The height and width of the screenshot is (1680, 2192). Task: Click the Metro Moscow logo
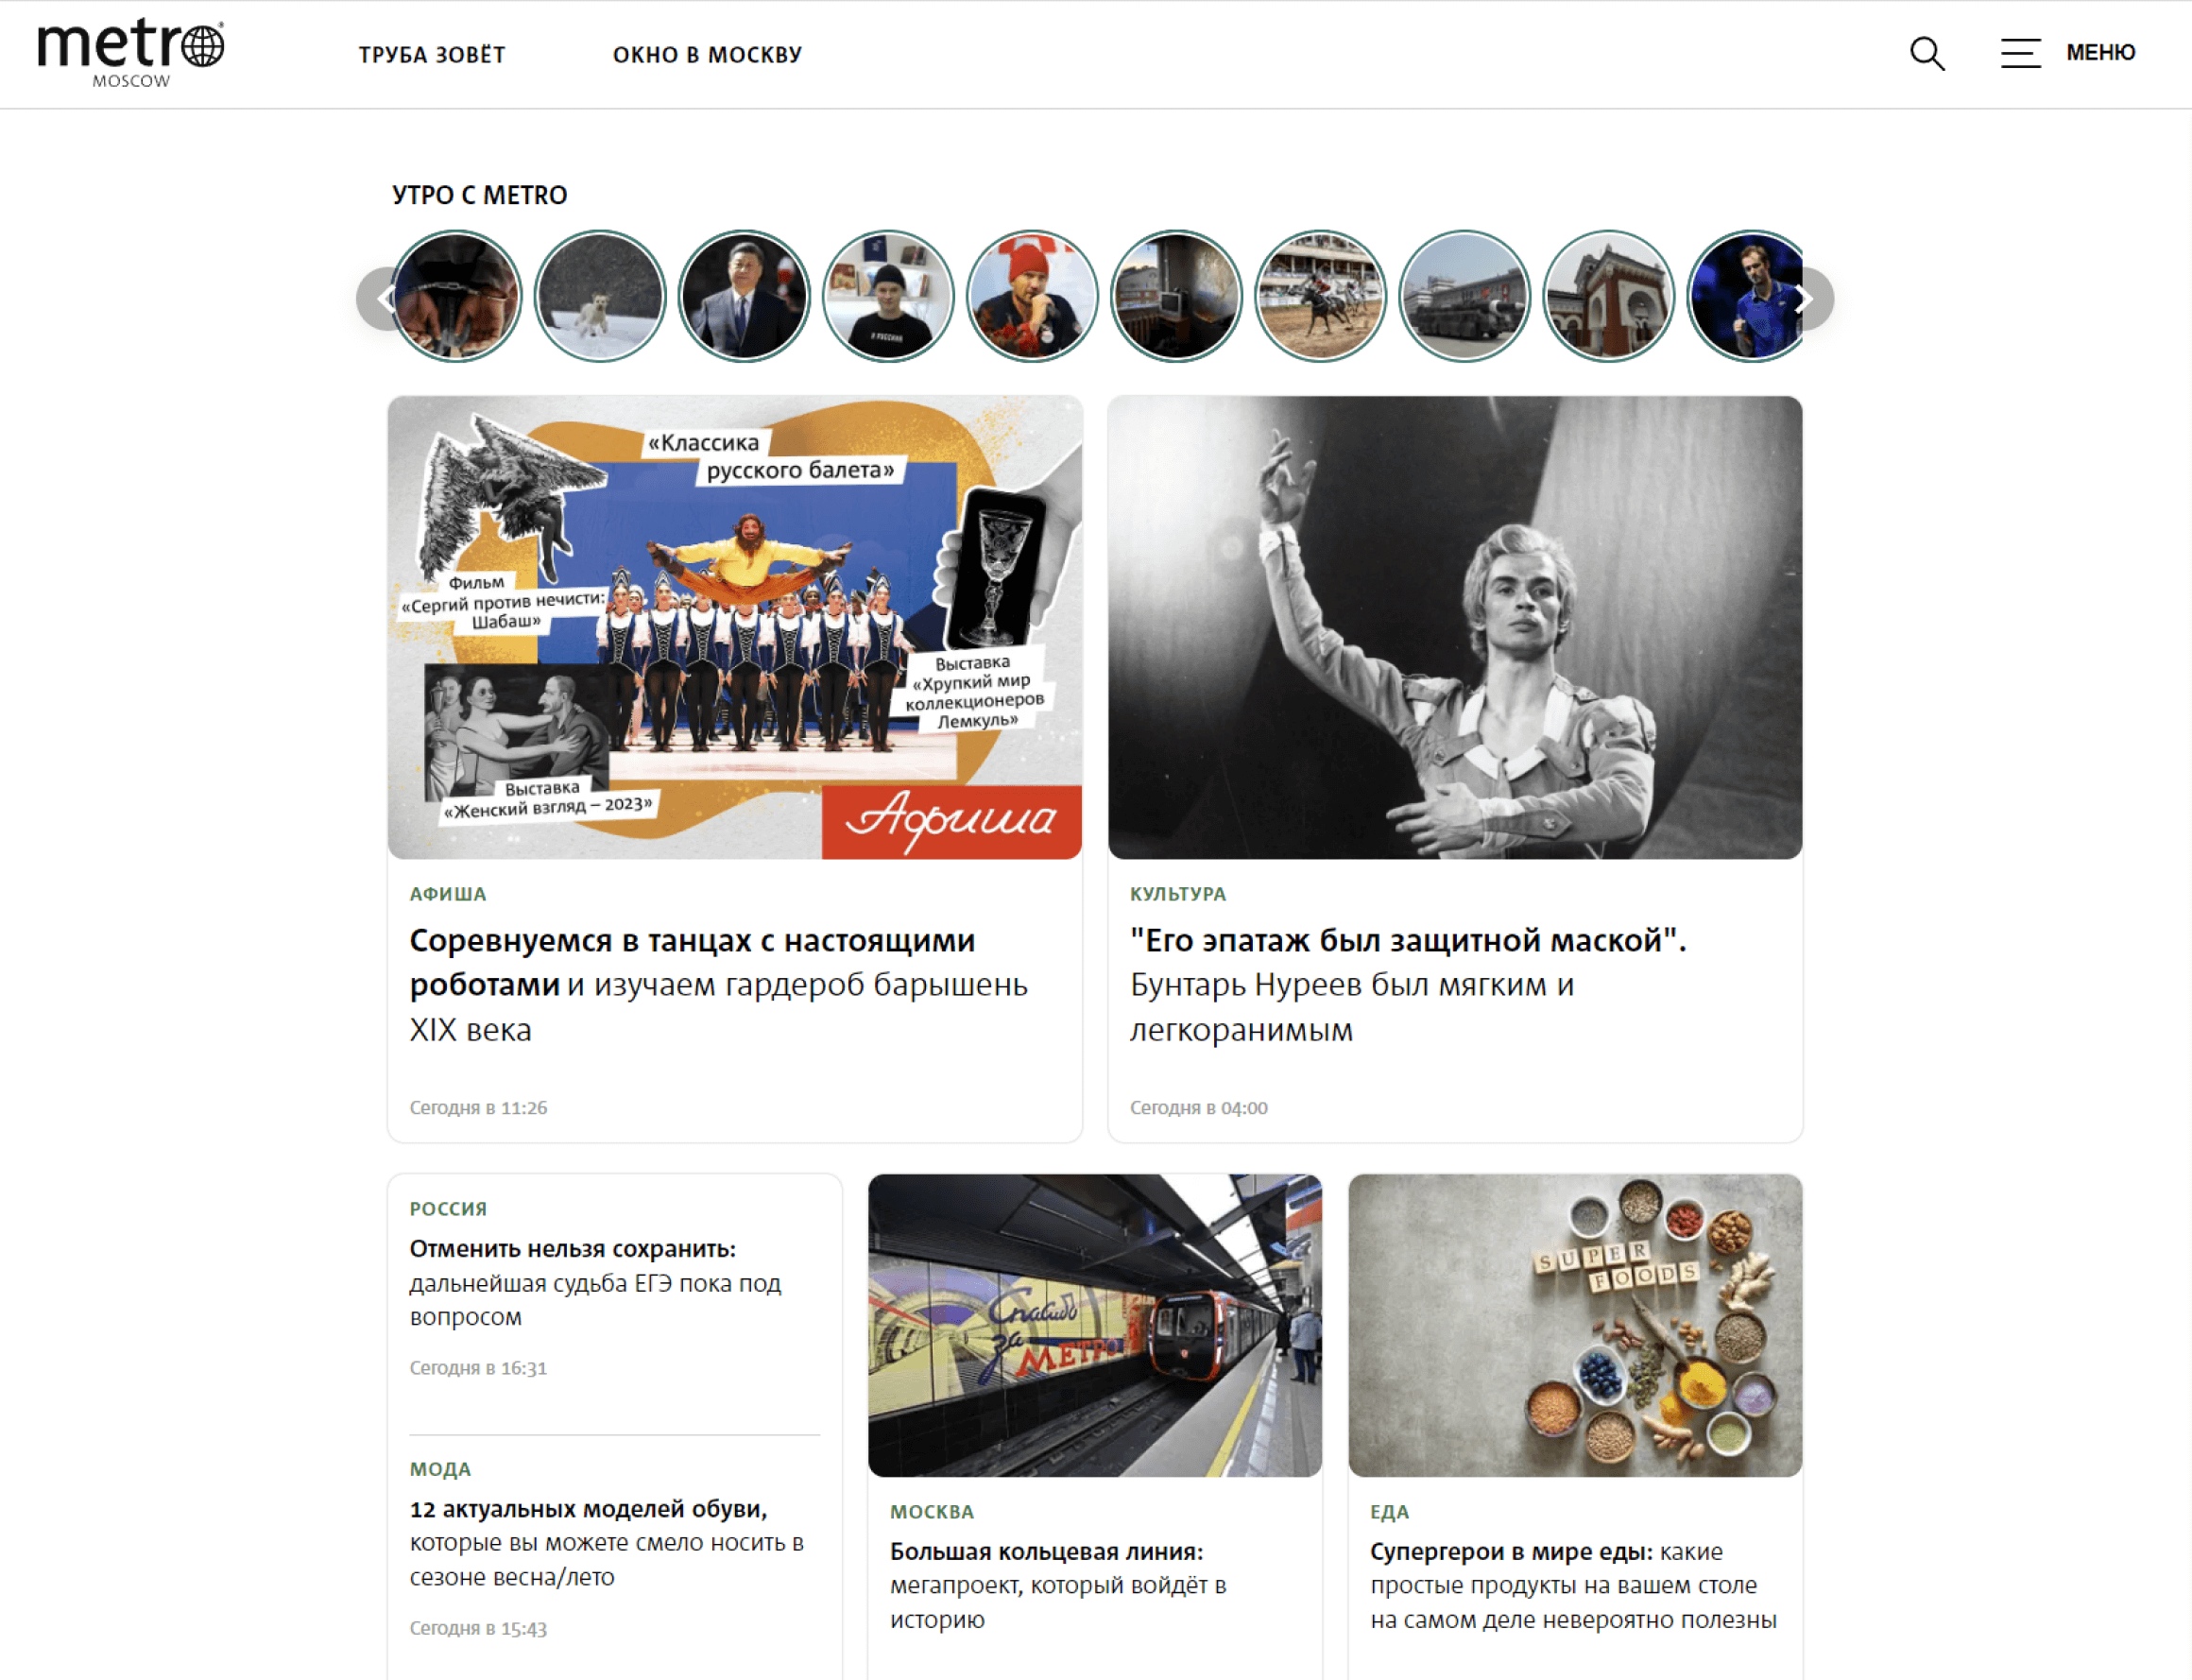pos(131,54)
